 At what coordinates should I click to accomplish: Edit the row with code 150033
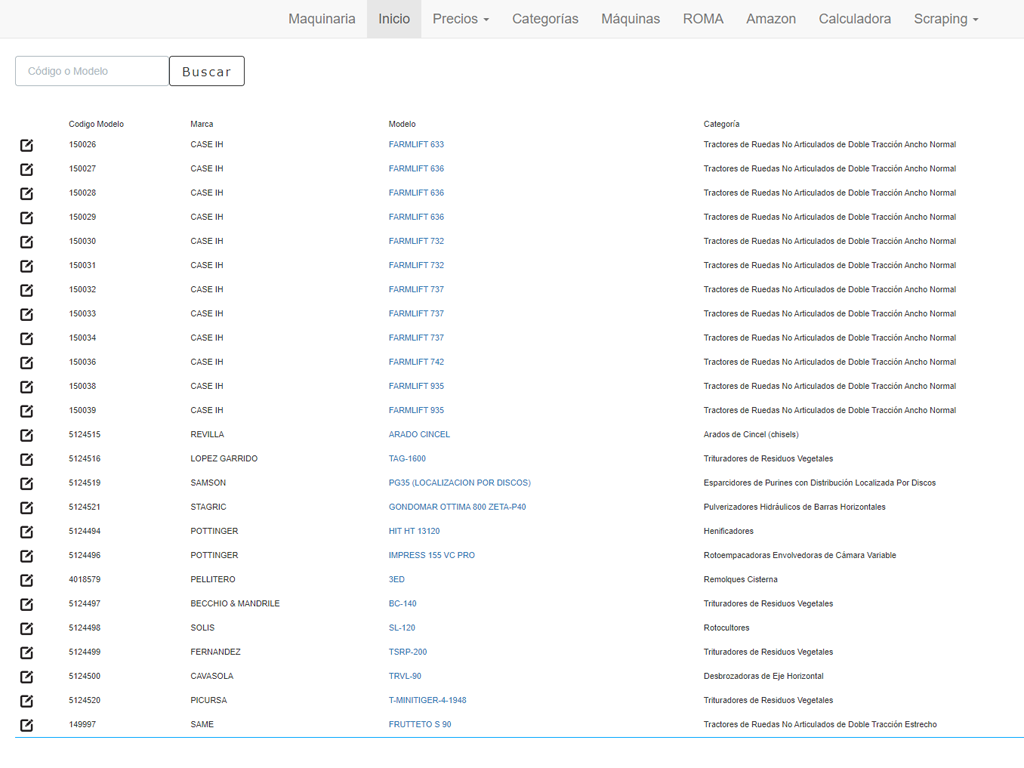pos(26,314)
